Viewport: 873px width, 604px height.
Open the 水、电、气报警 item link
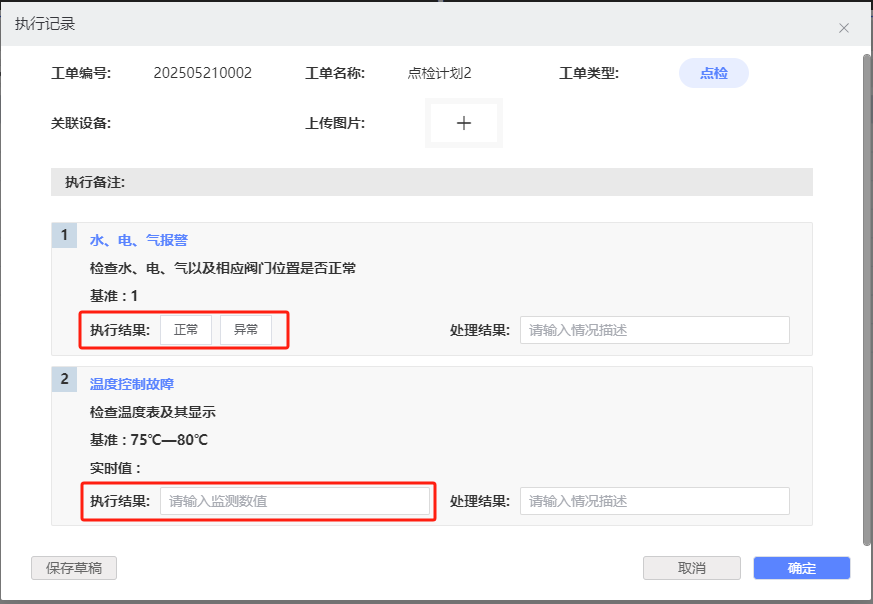click(x=139, y=240)
